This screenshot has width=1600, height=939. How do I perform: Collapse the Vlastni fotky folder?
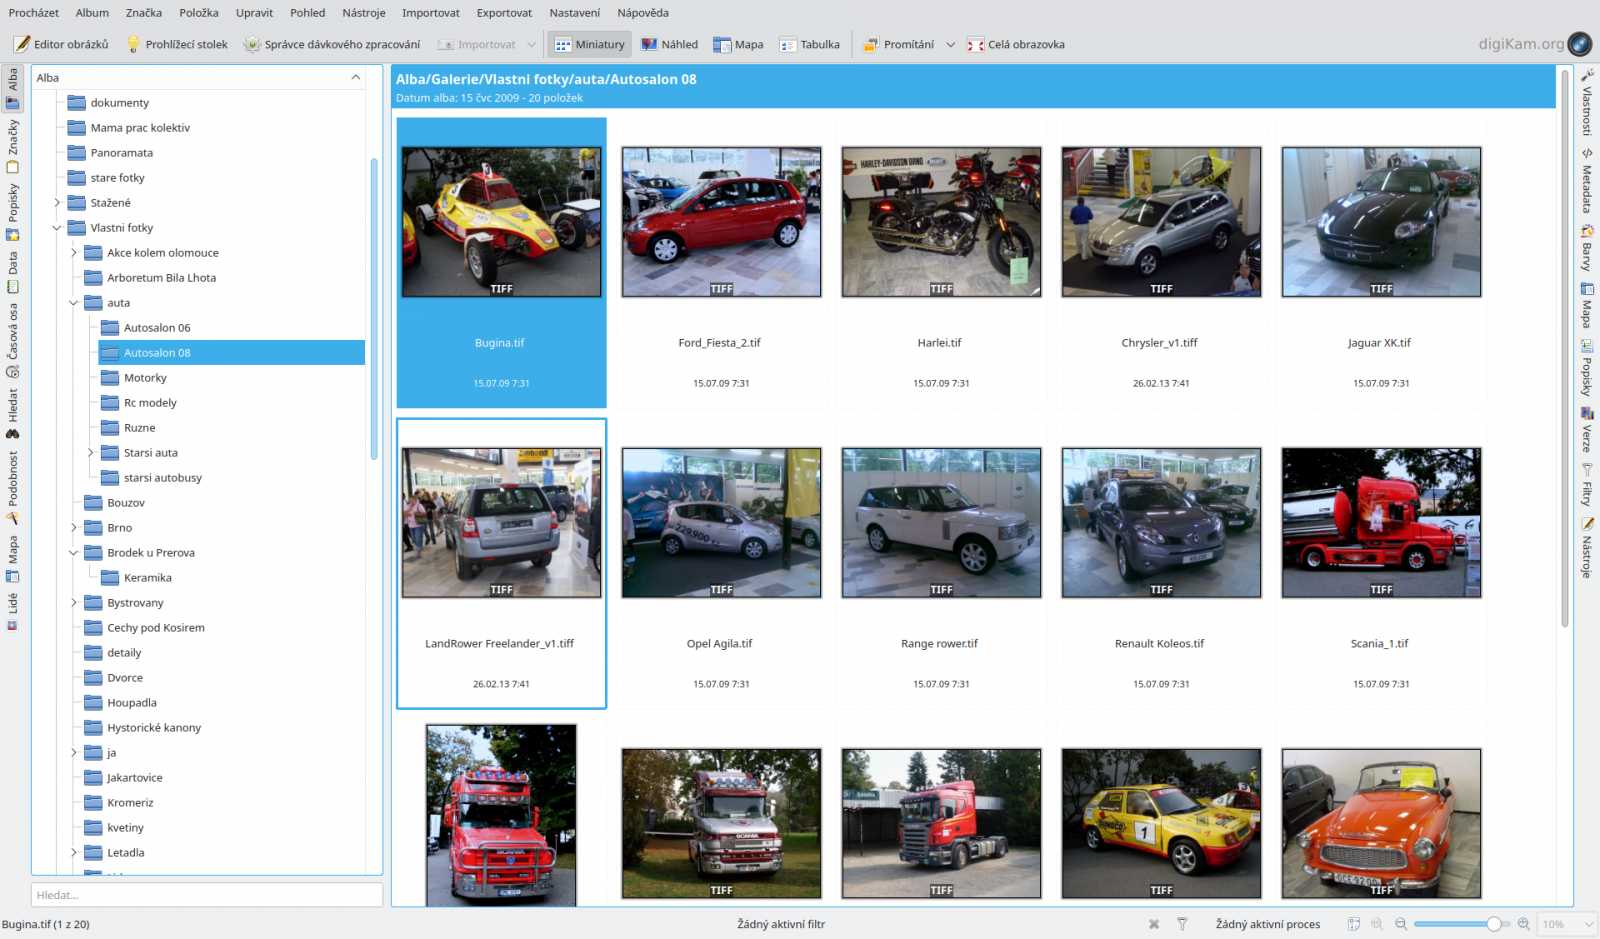(x=57, y=228)
